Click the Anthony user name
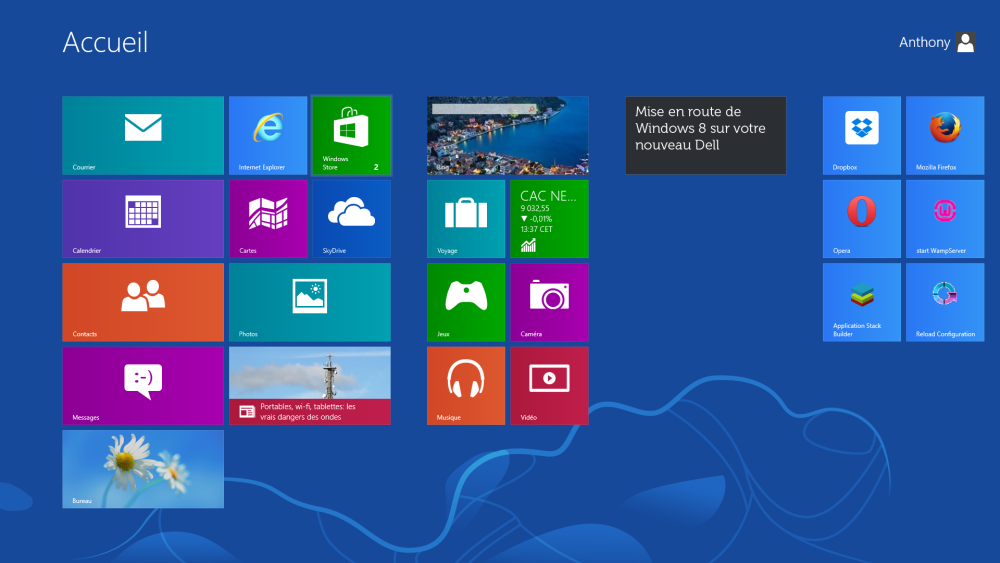Image resolution: width=1000 pixels, height=563 pixels. [924, 42]
